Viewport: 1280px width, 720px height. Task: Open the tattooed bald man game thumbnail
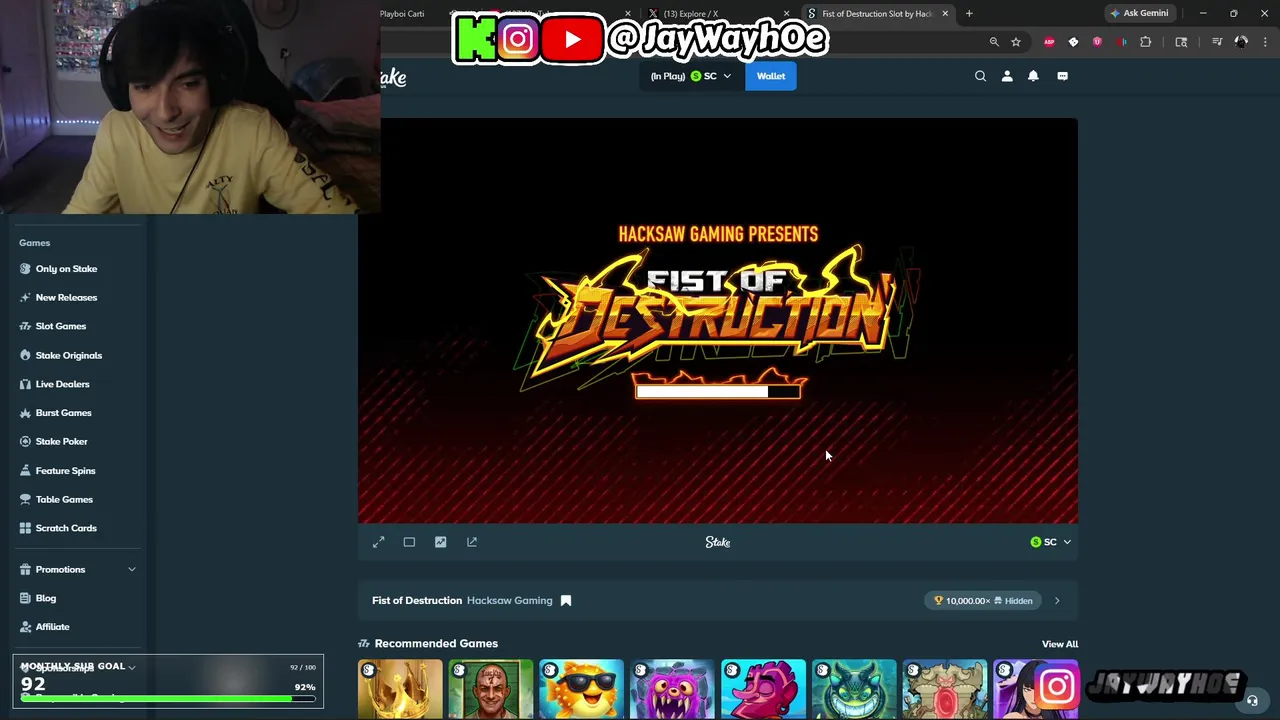click(x=491, y=689)
